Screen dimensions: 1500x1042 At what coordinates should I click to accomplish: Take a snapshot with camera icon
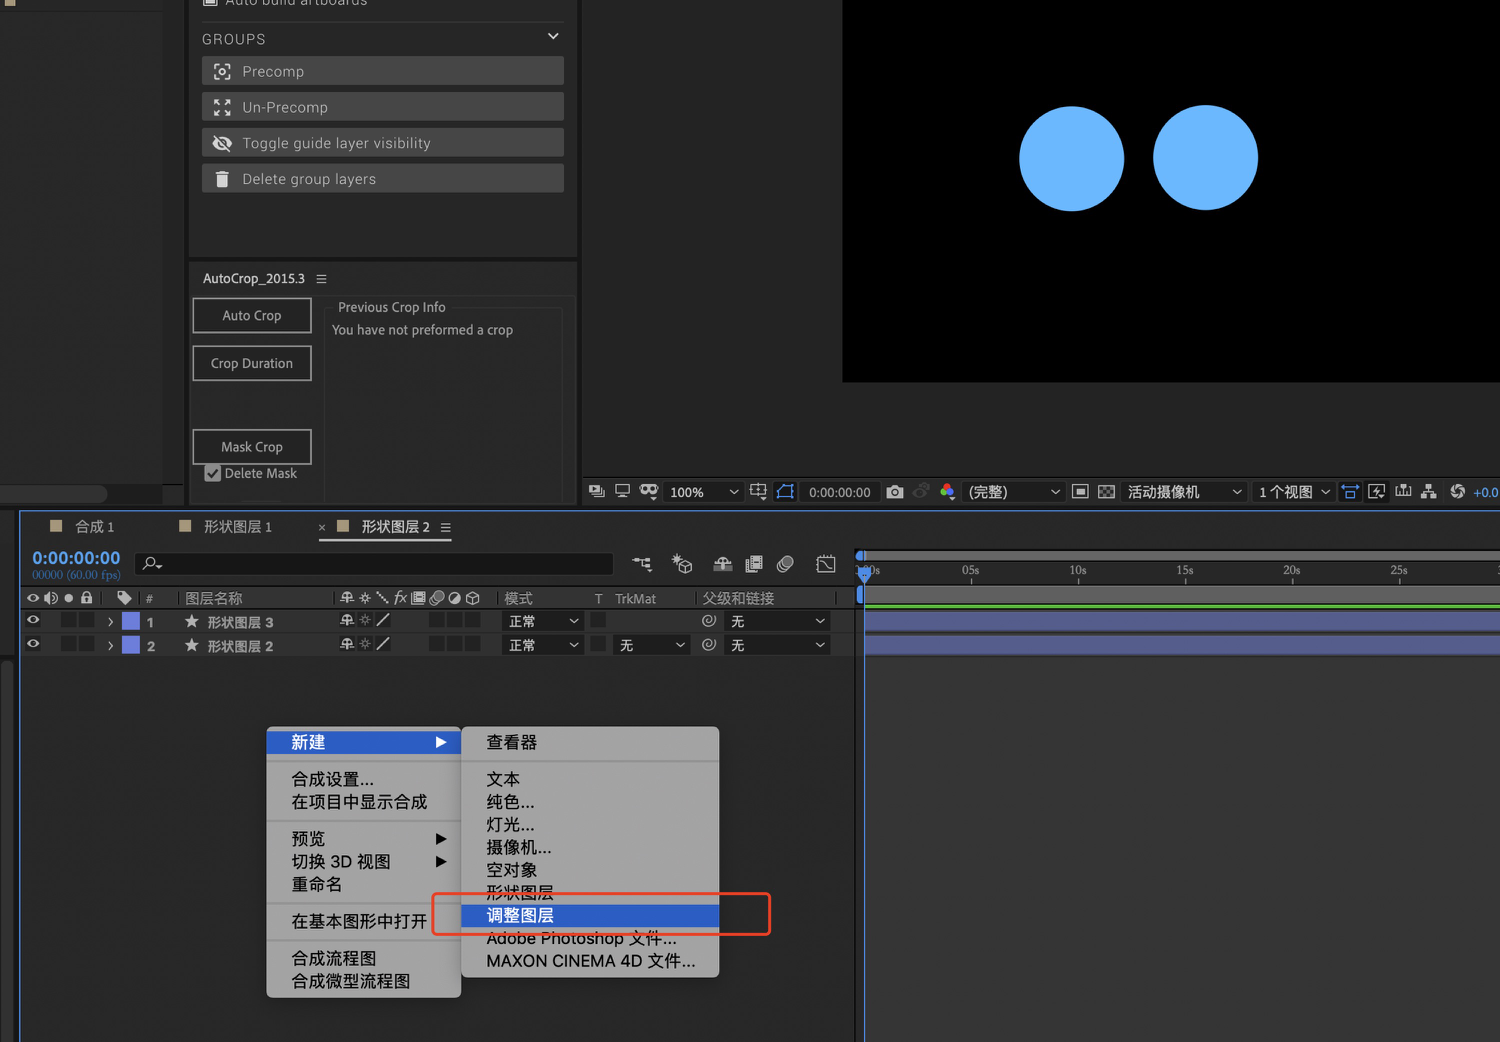pos(895,492)
